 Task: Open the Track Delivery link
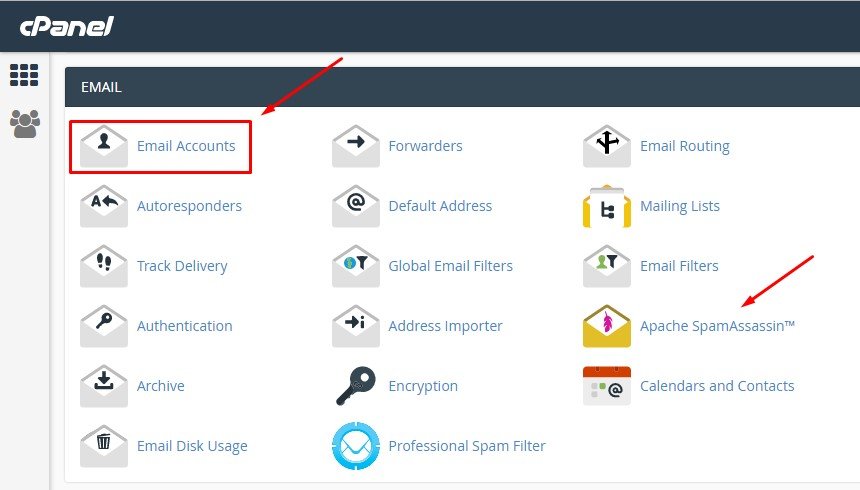(x=182, y=266)
